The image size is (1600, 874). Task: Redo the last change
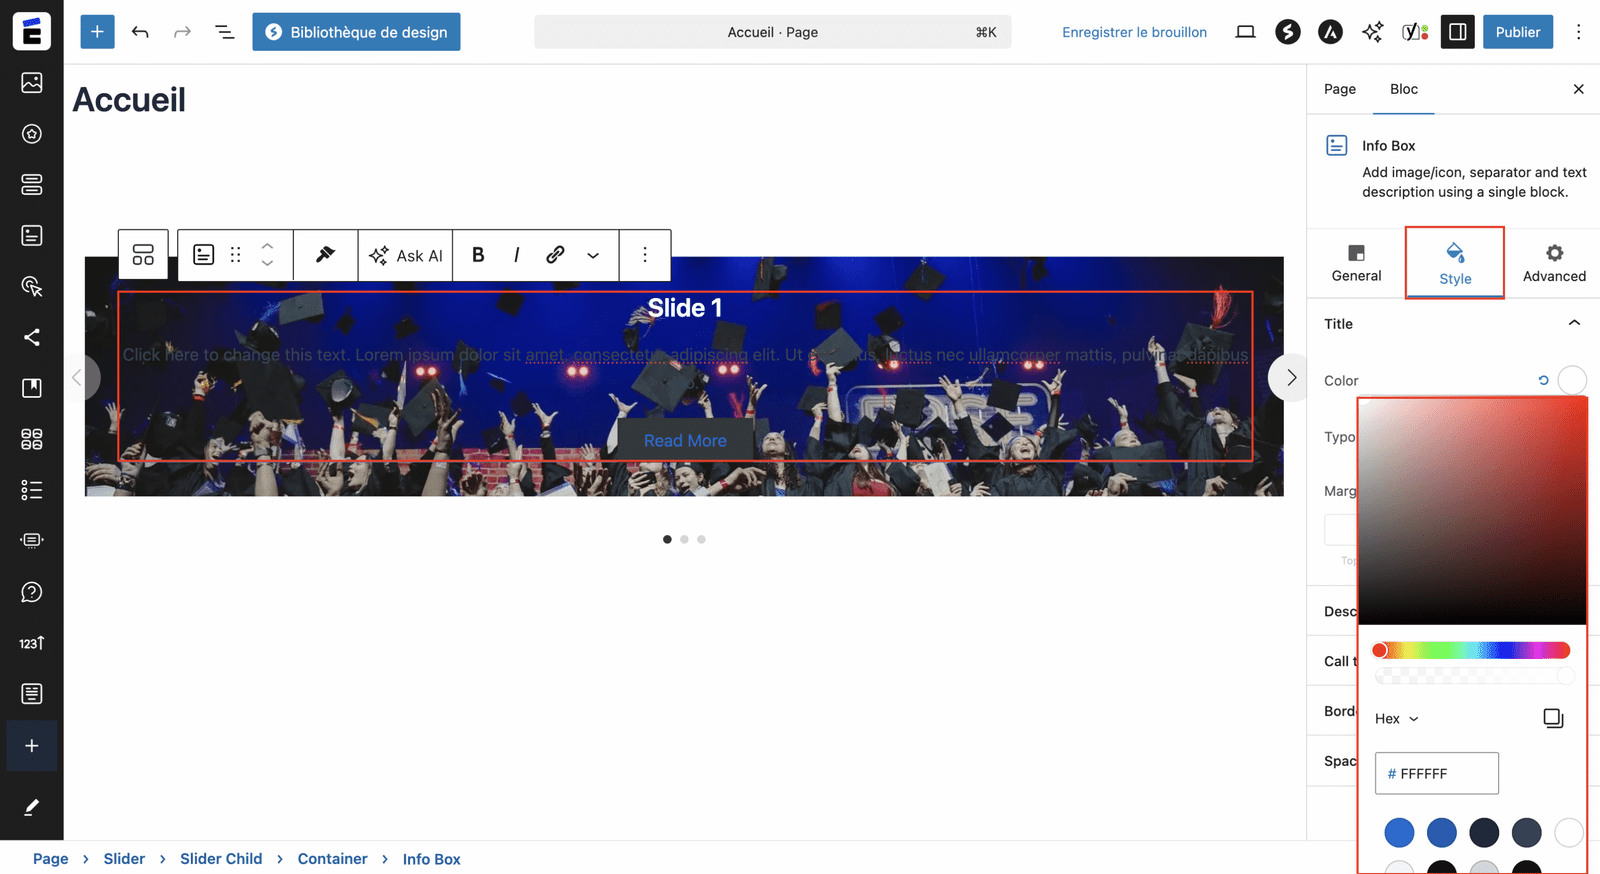coord(182,32)
